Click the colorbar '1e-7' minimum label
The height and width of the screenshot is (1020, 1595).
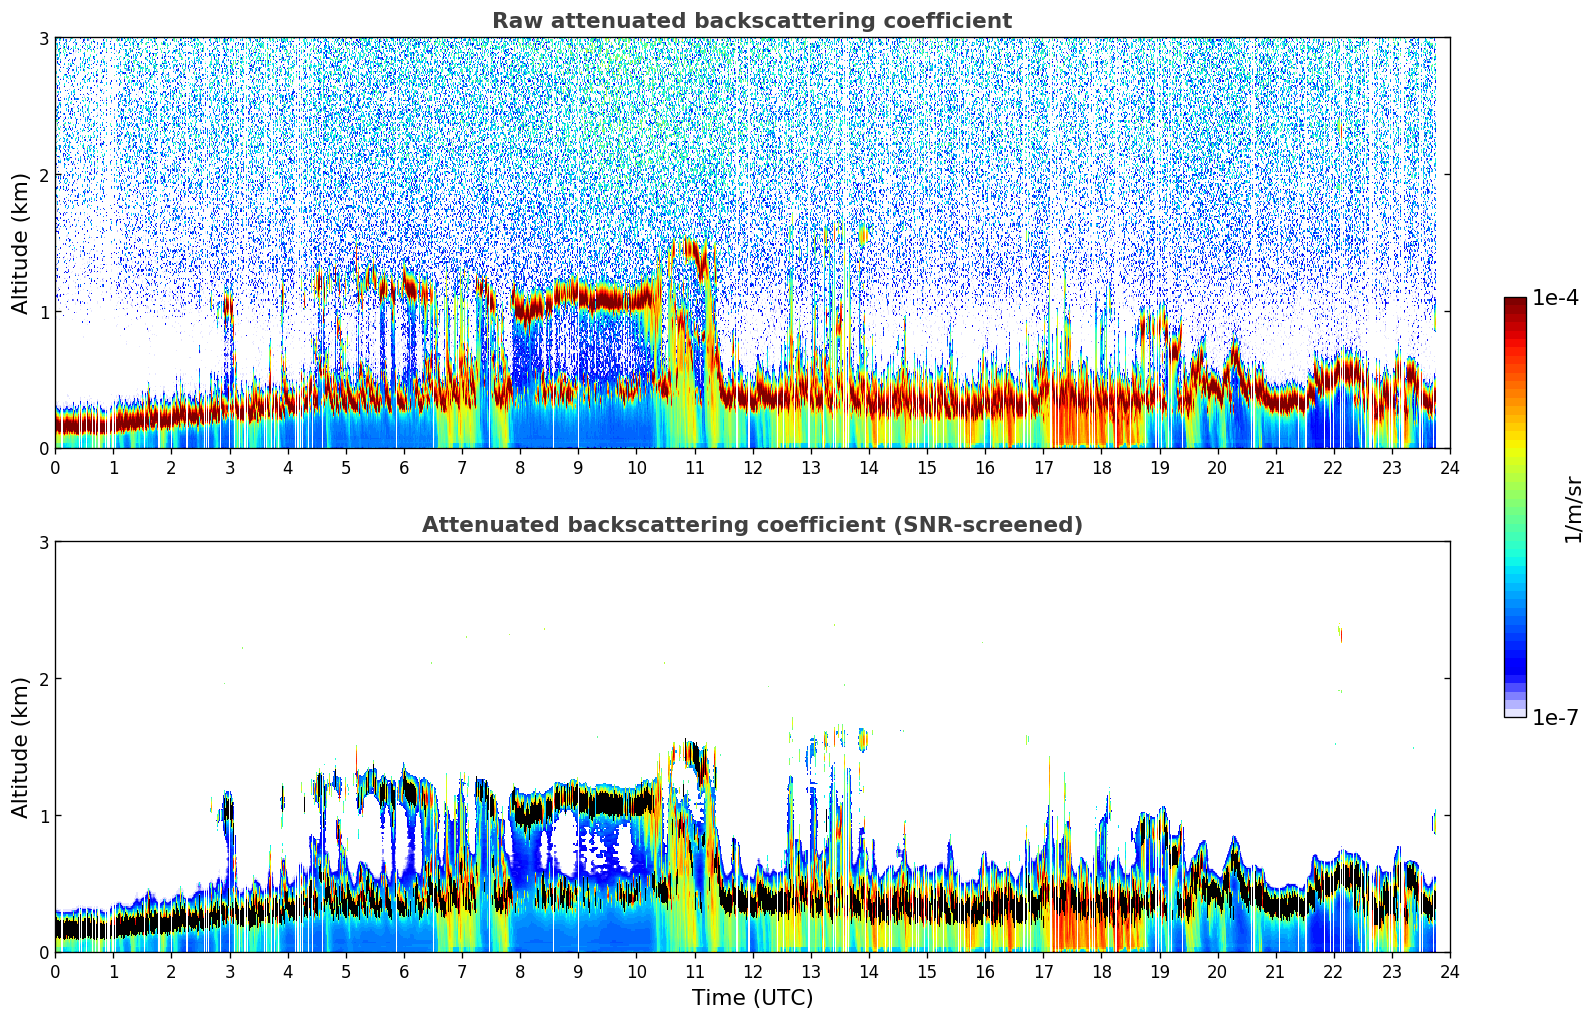(x=1555, y=717)
